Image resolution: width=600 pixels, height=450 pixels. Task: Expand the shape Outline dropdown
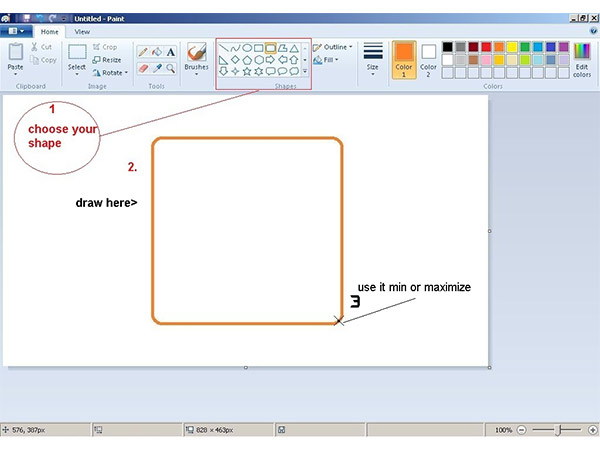click(x=334, y=47)
